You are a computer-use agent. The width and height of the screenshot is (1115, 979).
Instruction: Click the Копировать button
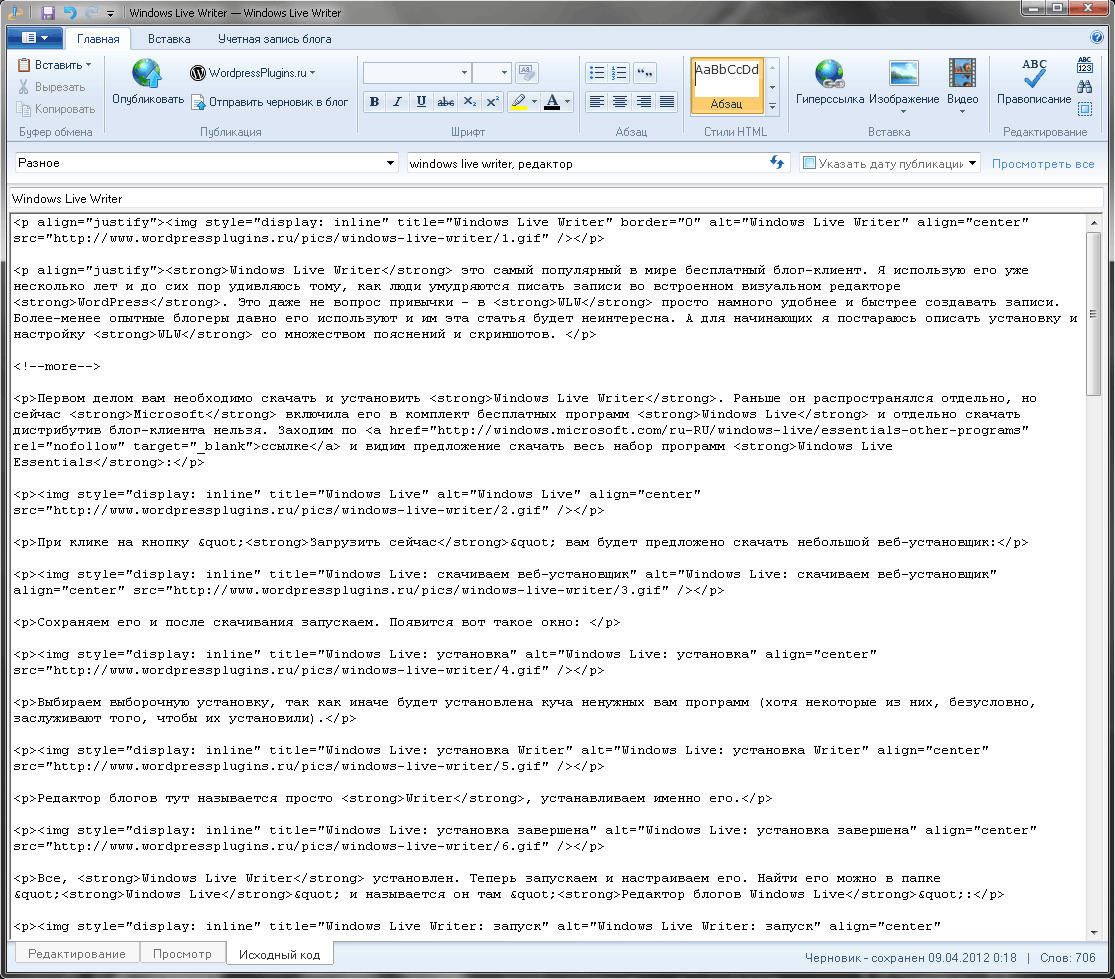(x=55, y=109)
